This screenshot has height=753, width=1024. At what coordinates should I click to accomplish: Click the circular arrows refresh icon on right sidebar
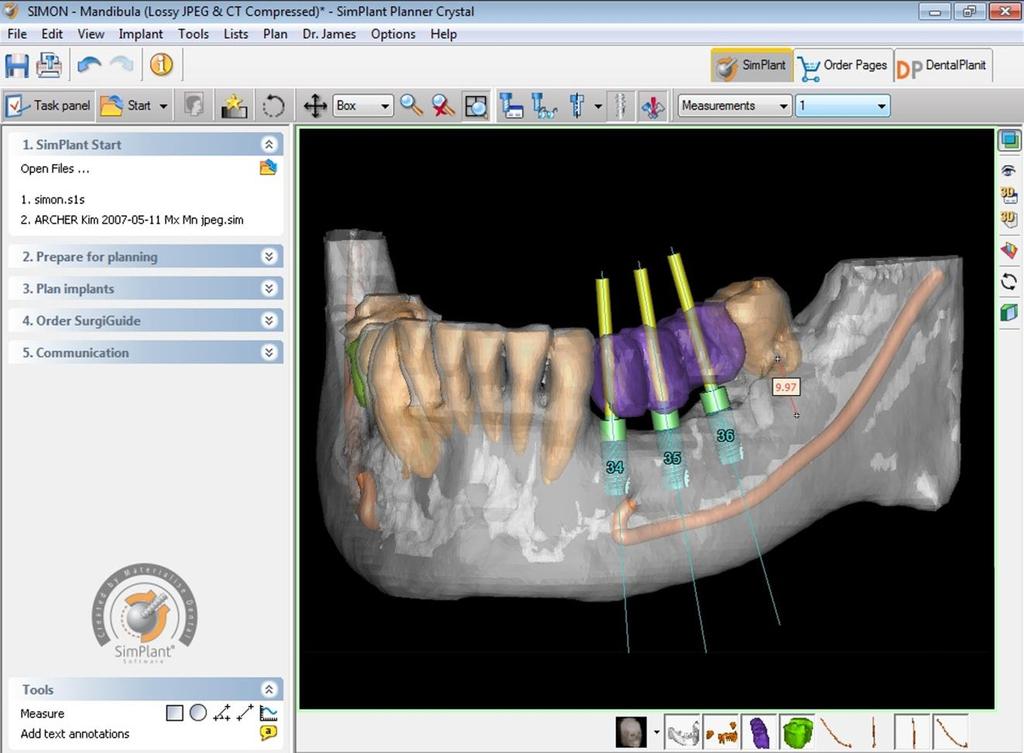pos(1009,281)
